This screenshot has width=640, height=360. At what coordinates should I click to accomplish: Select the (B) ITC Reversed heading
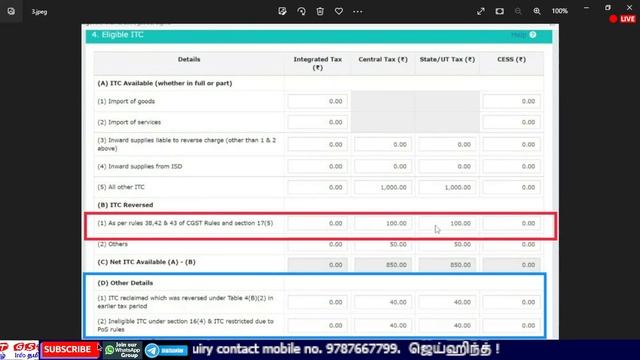[125, 205]
